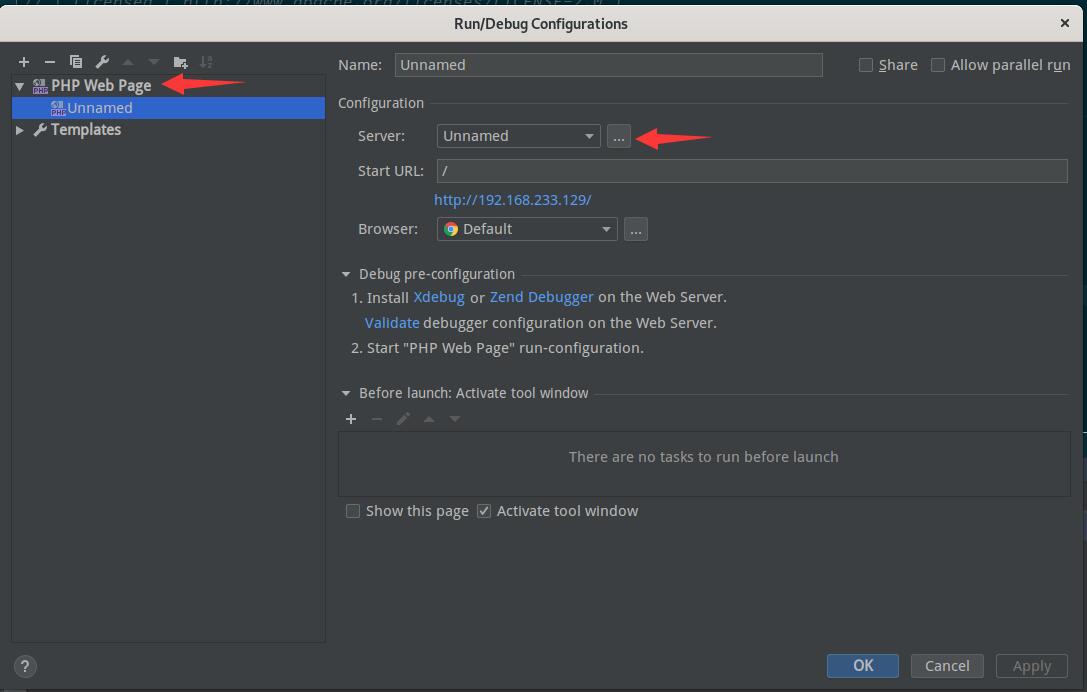The height and width of the screenshot is (692, 1087).
Task: Open the Browser dropdown
Action: (x=527, y=229)
